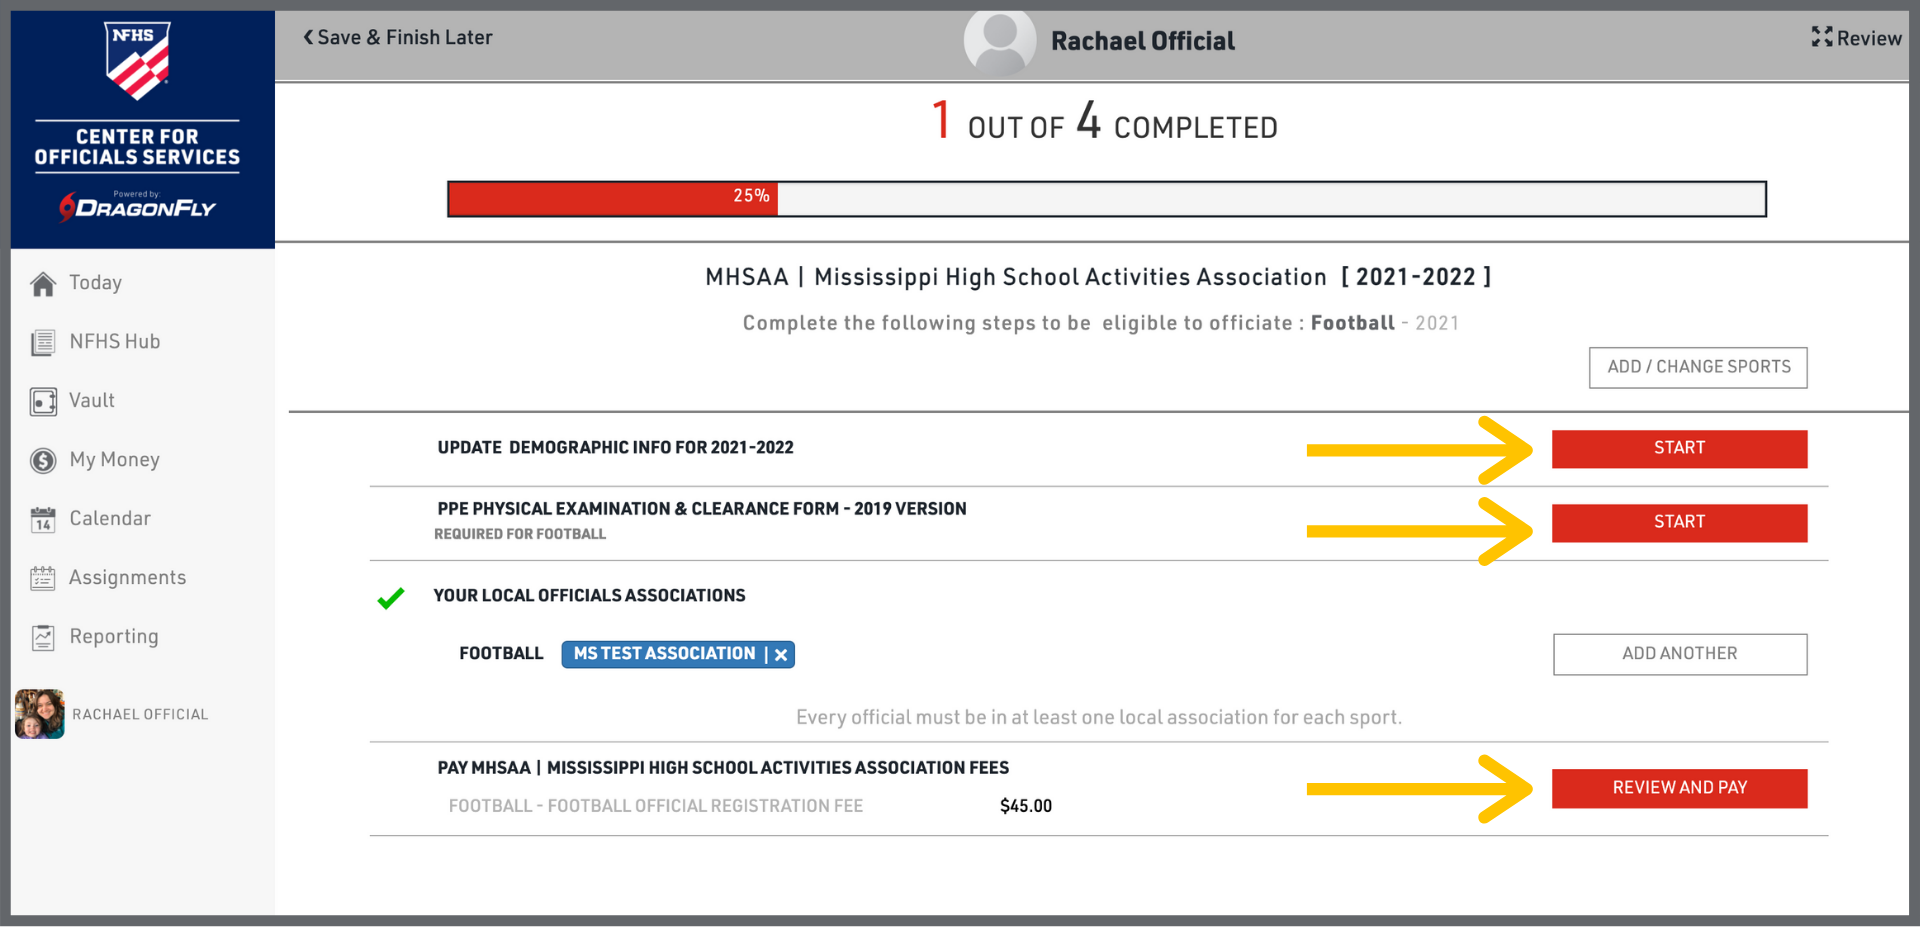Open My Money dollar icon
Viewport: 1920px width, 927px height.
(43, 461)
